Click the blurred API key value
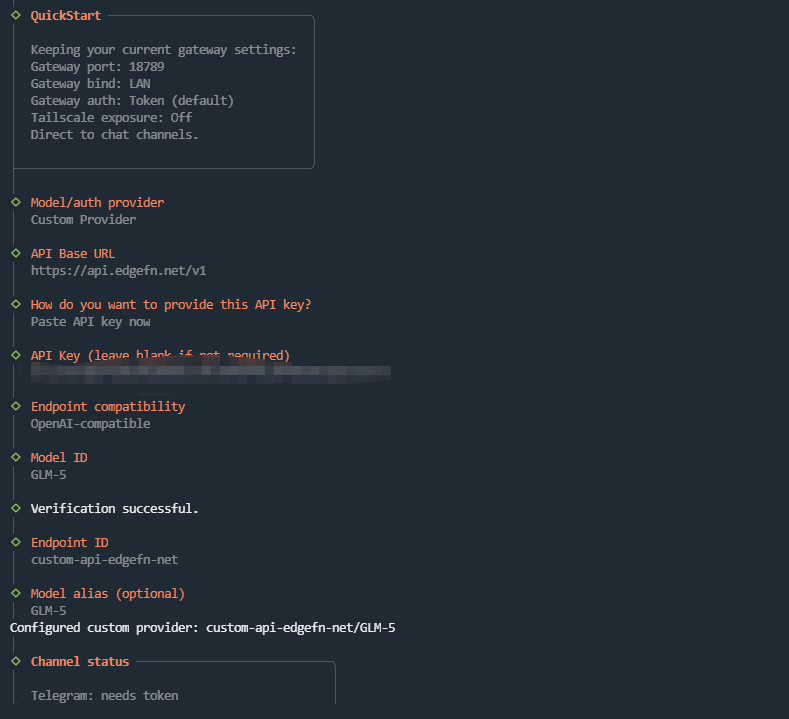The image size is (789, 719). coord(205,373)
